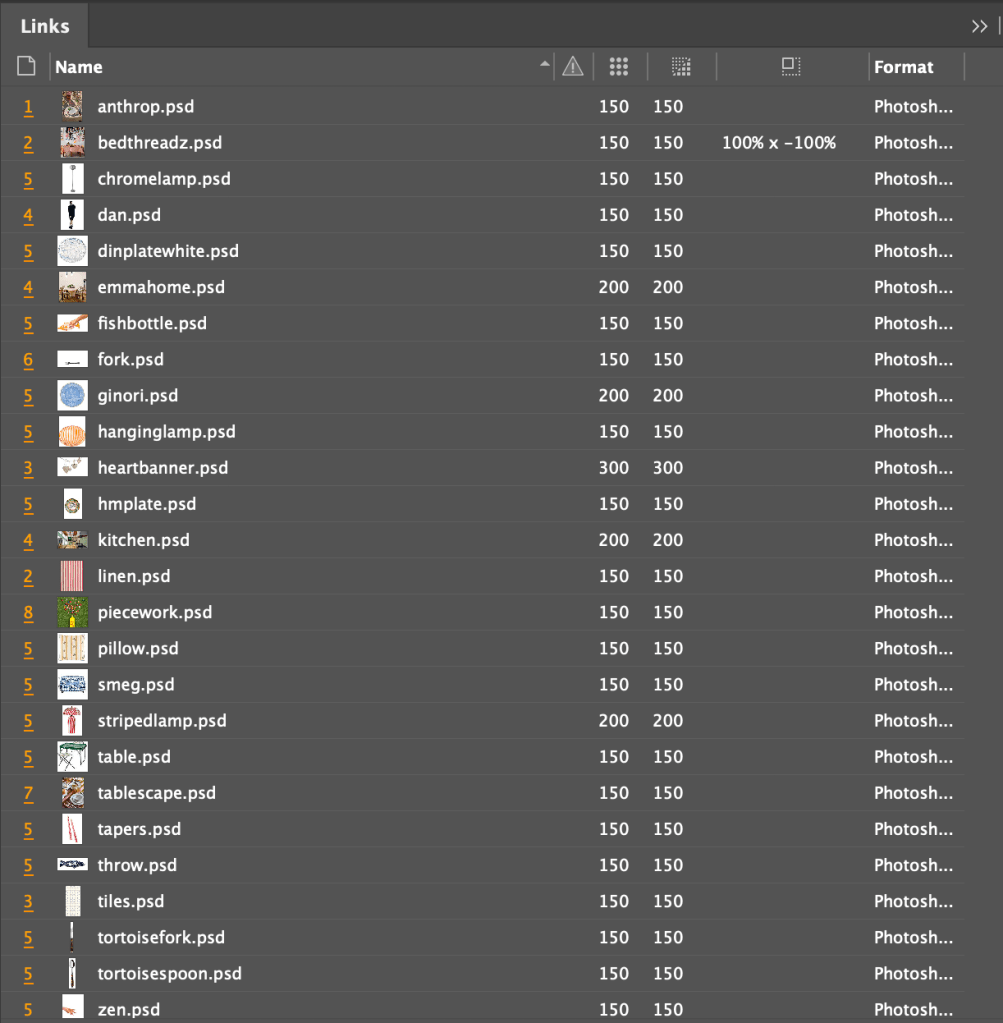1003x1023 pixels.
Task: Select the piecework.psd thumbnail image
Action: pyautogui.click(x=72, y=613)
